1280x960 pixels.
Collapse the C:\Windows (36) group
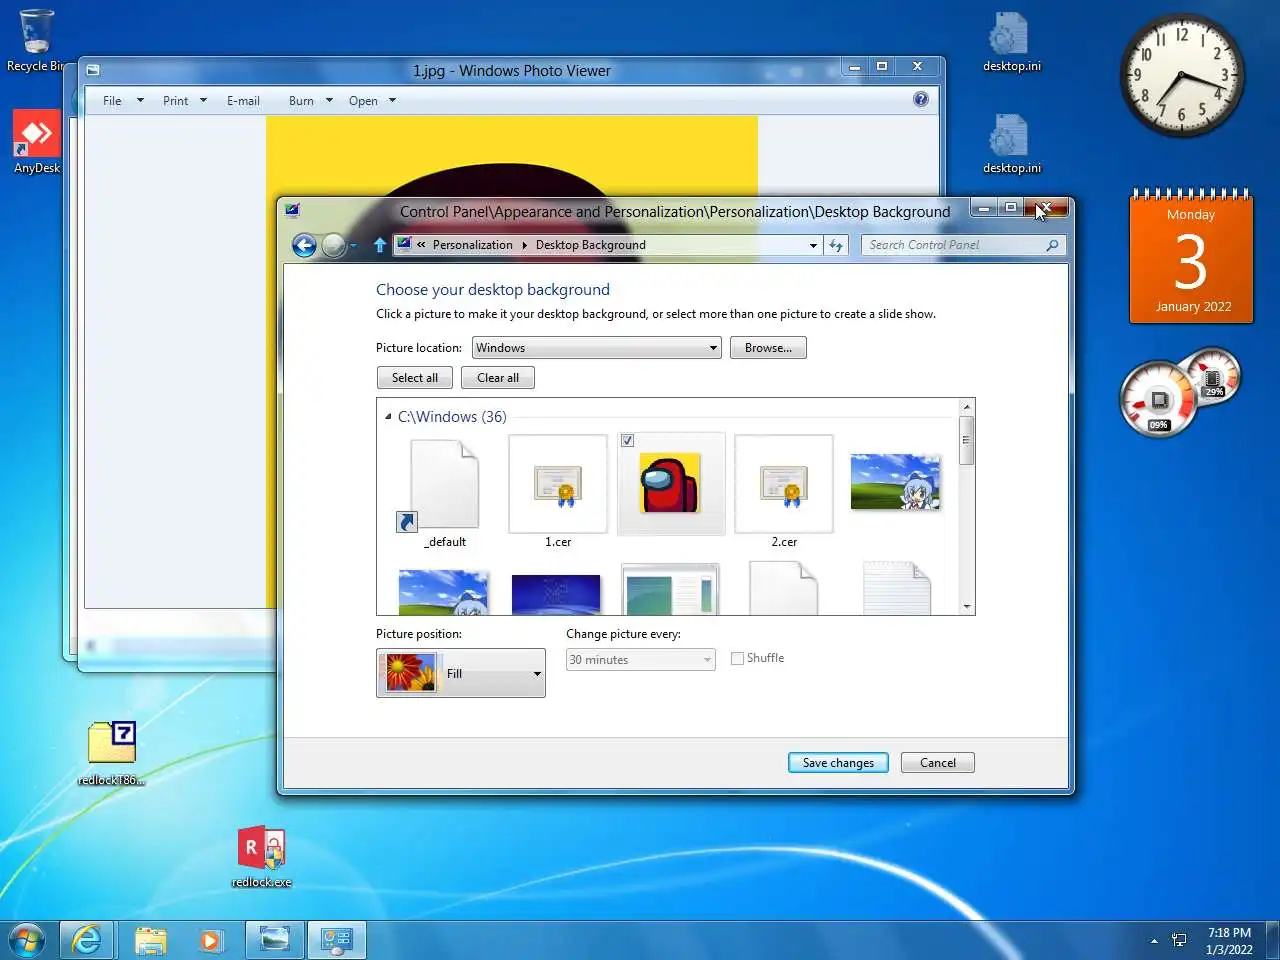pyautogui.click(x=388, y=416)
